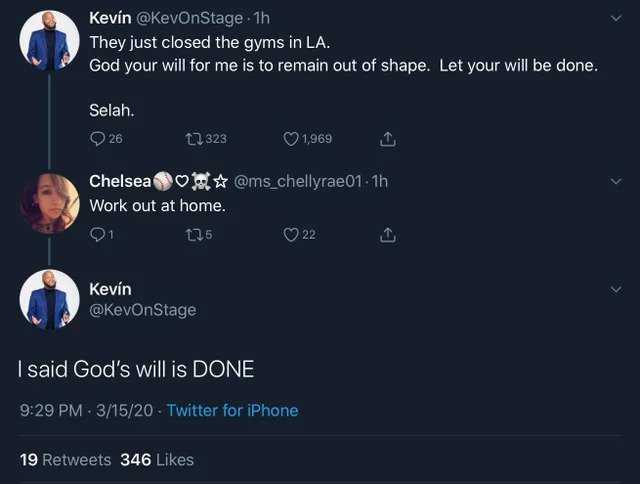The width and height of the screenshot is (640, 484).
Task: Like Kevin's tweet with 1,969 likes
Action: pos(291,139)
